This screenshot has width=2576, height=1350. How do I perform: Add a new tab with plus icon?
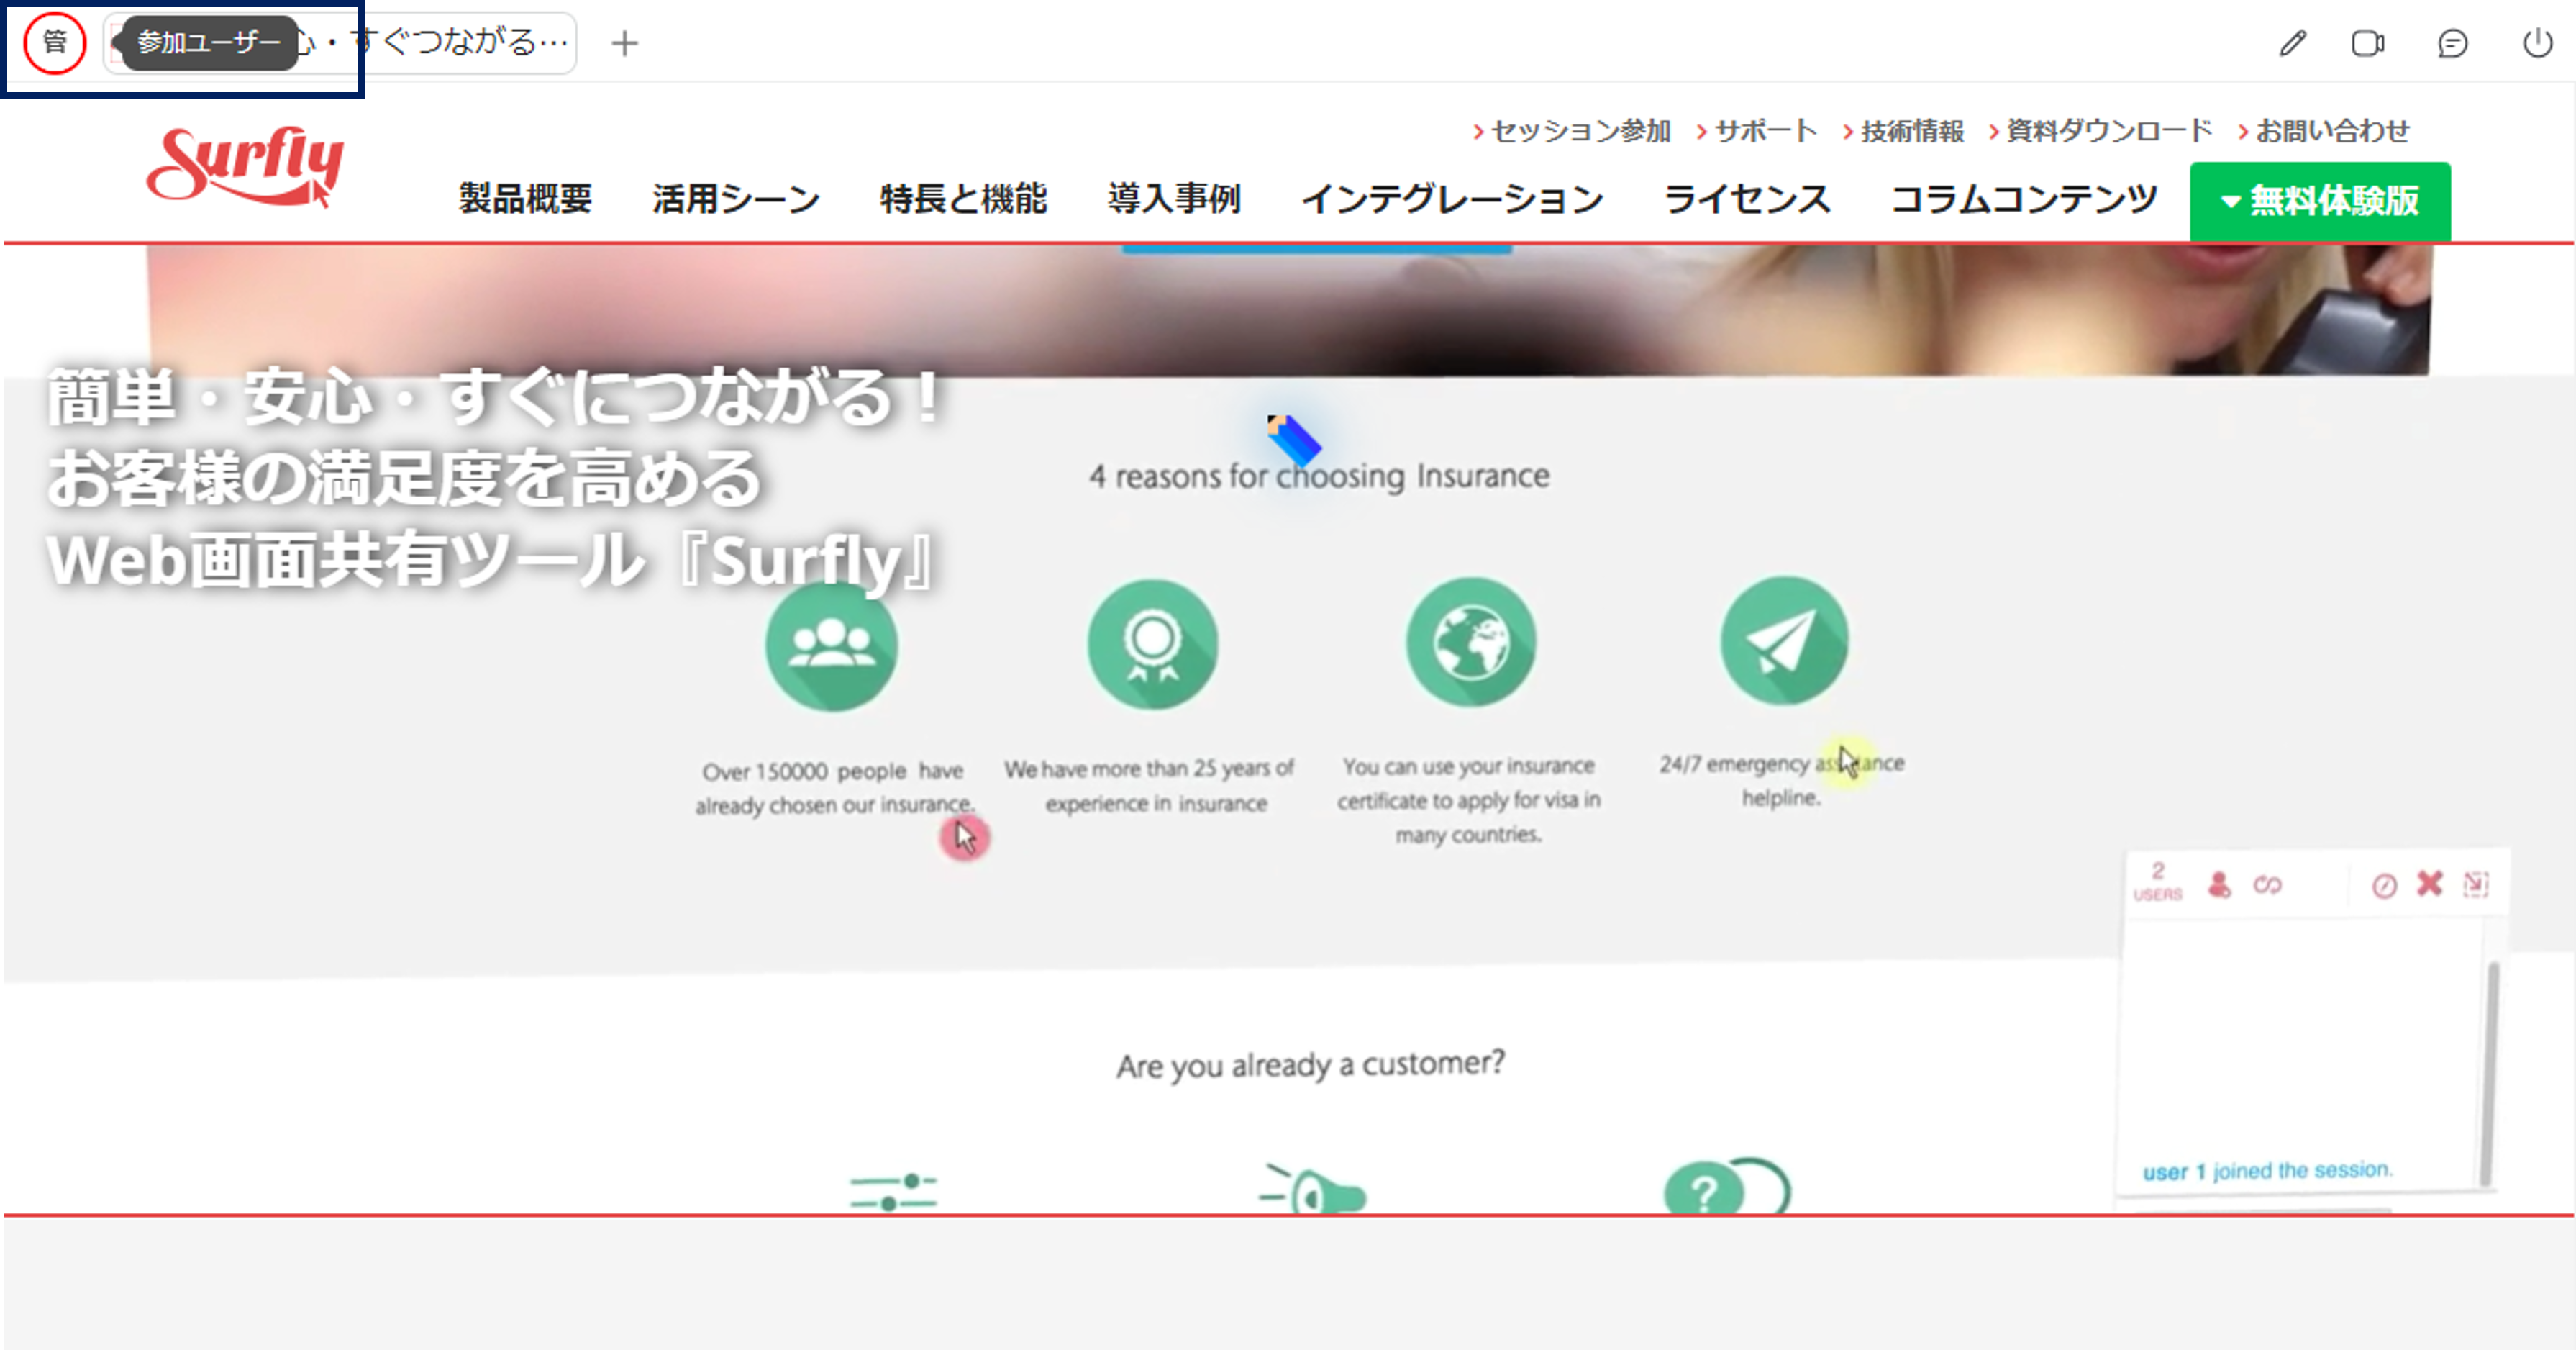click(x=624, y=43)
